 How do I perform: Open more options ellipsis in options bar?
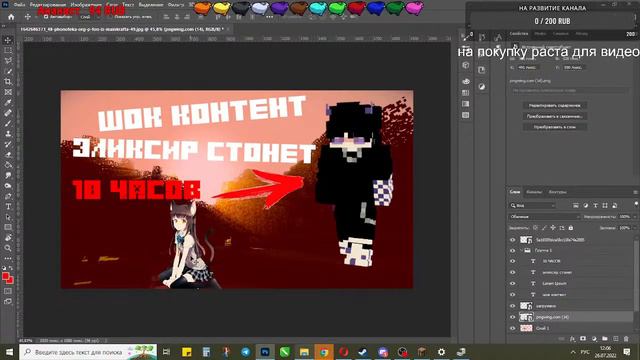(x=269, y=17)
